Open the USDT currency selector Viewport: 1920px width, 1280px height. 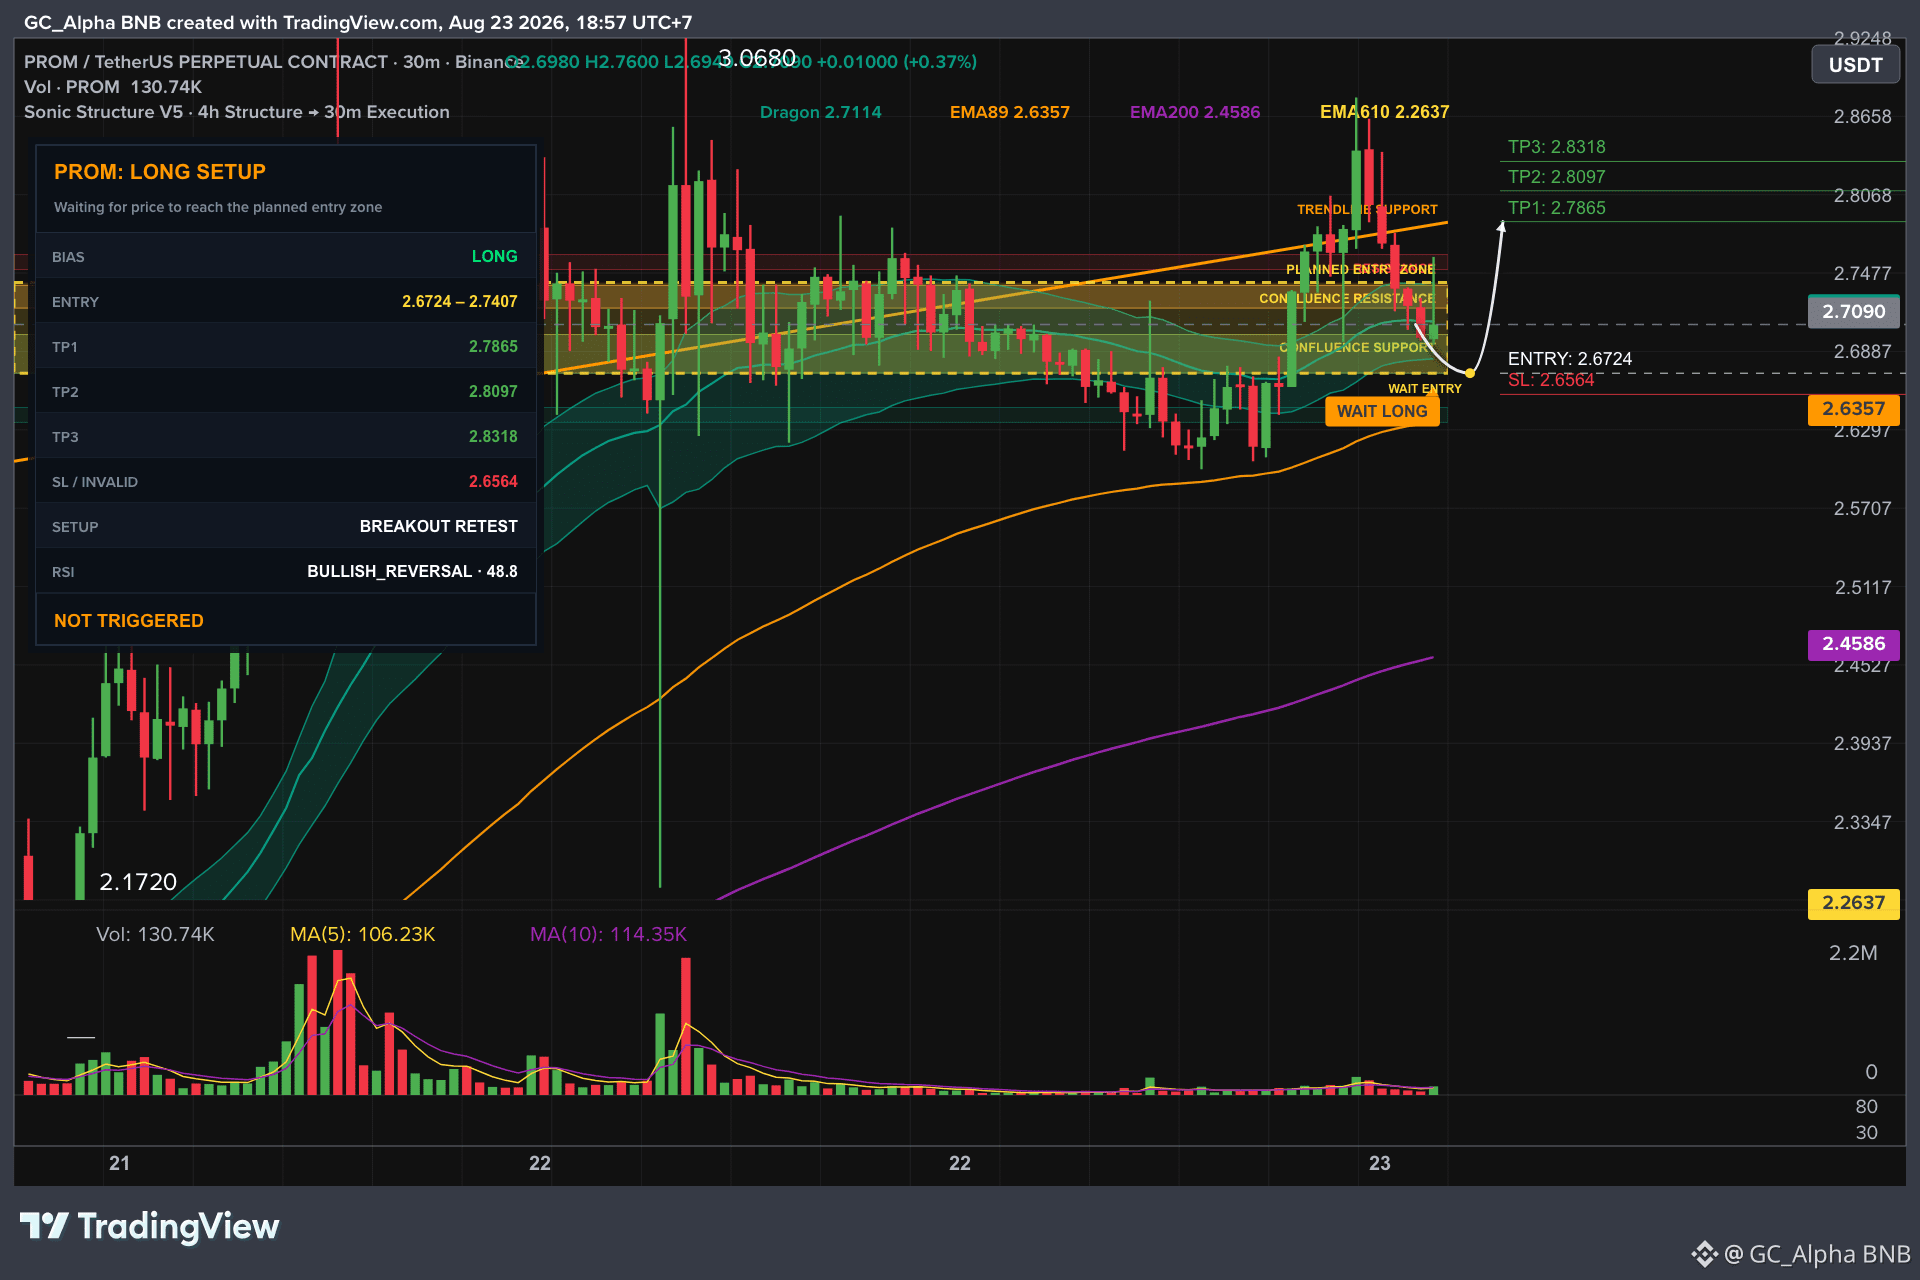(1855, 65)
